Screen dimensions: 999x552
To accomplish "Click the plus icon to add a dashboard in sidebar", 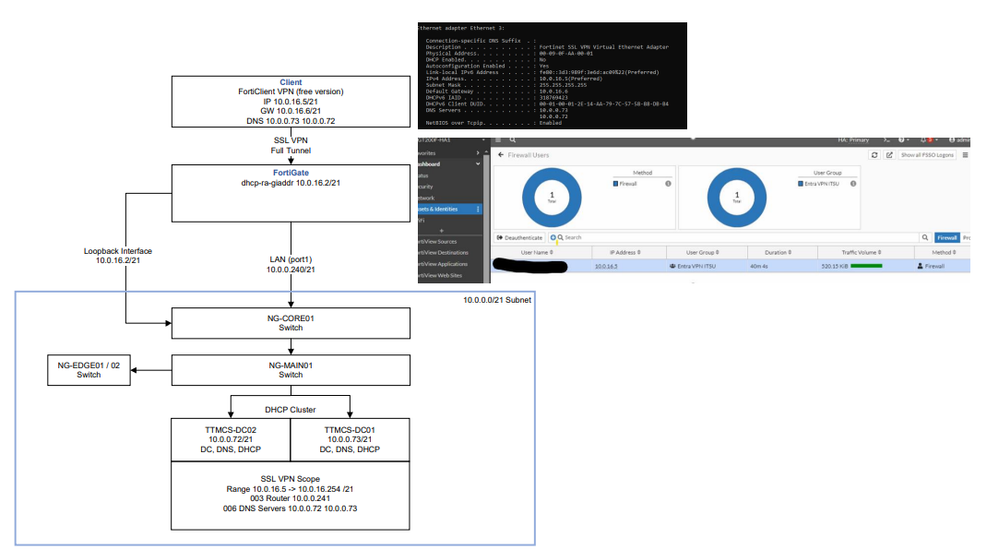I will click(x=442, y=231).
